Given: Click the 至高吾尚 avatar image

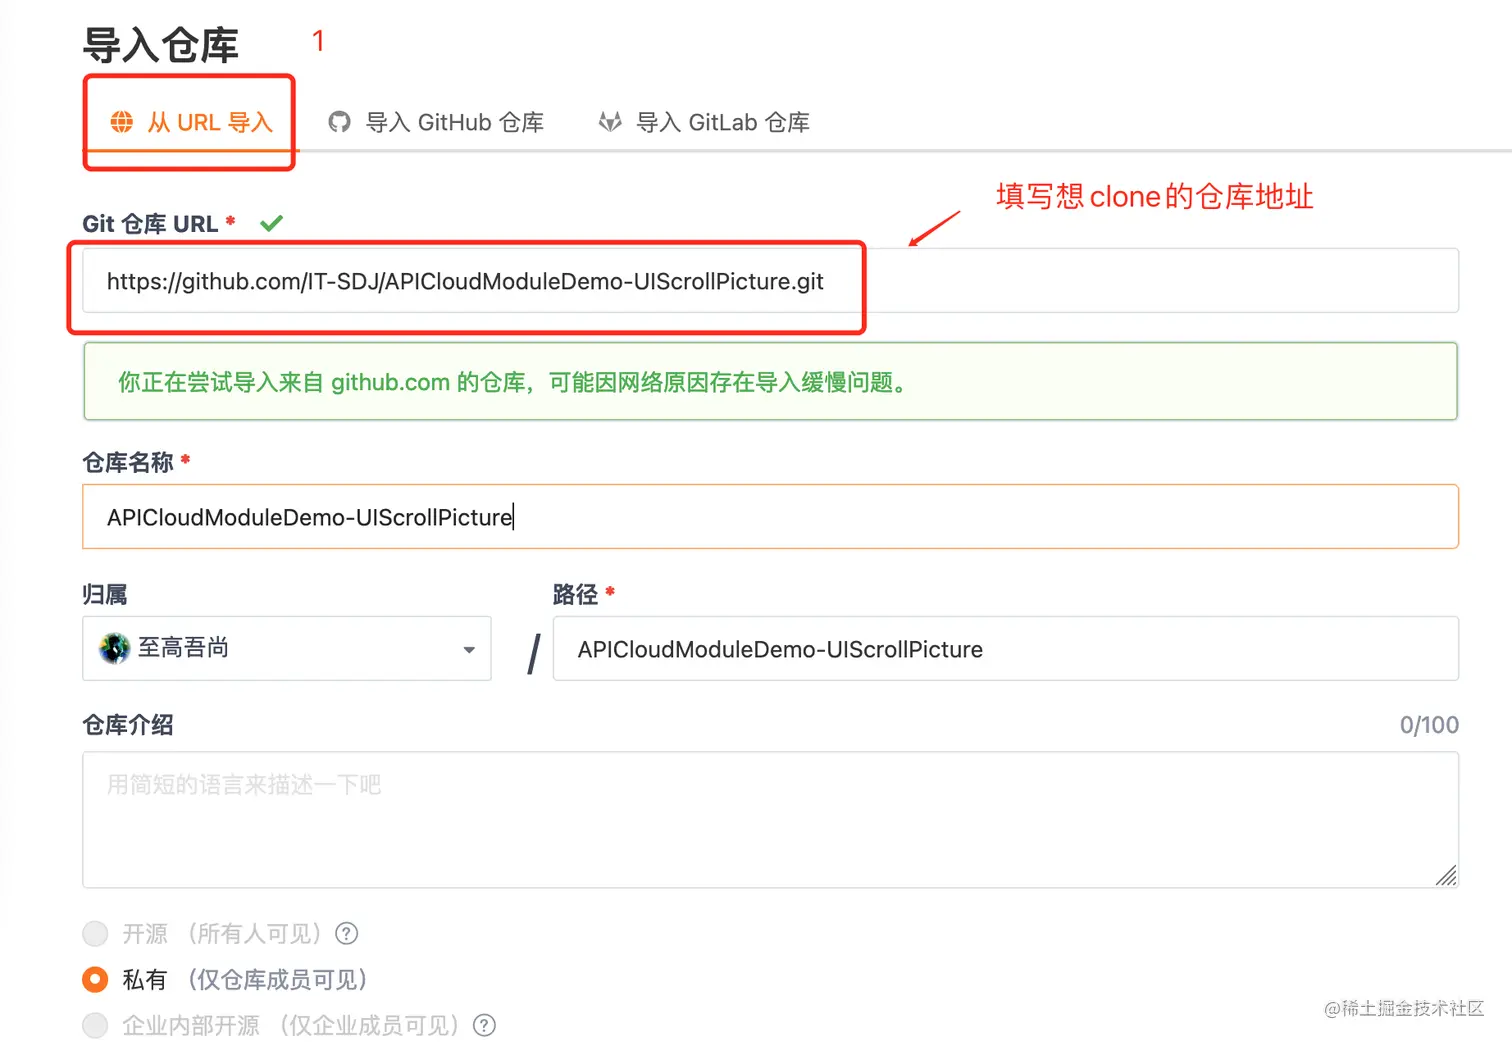Looking at the screenshot, I should (115, 648).
